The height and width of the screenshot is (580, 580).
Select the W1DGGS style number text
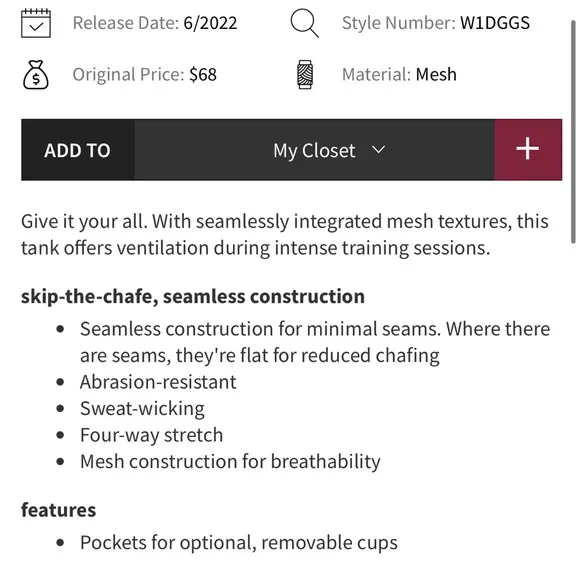tap(495, 23)
